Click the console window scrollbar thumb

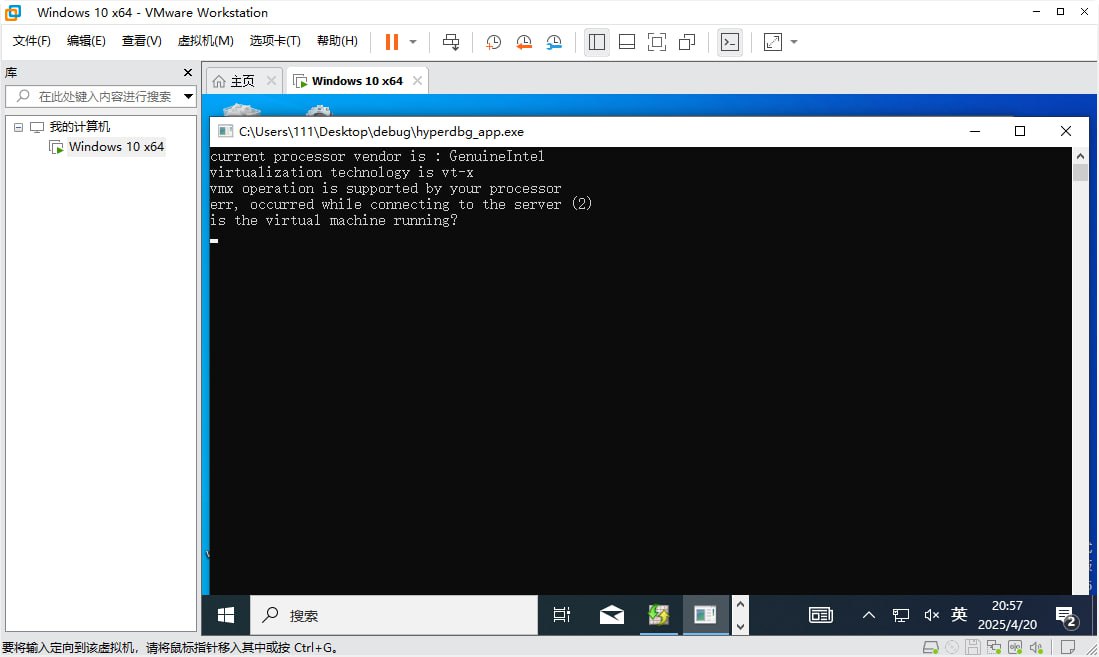pyautogui.click(x=1080, y=172)
